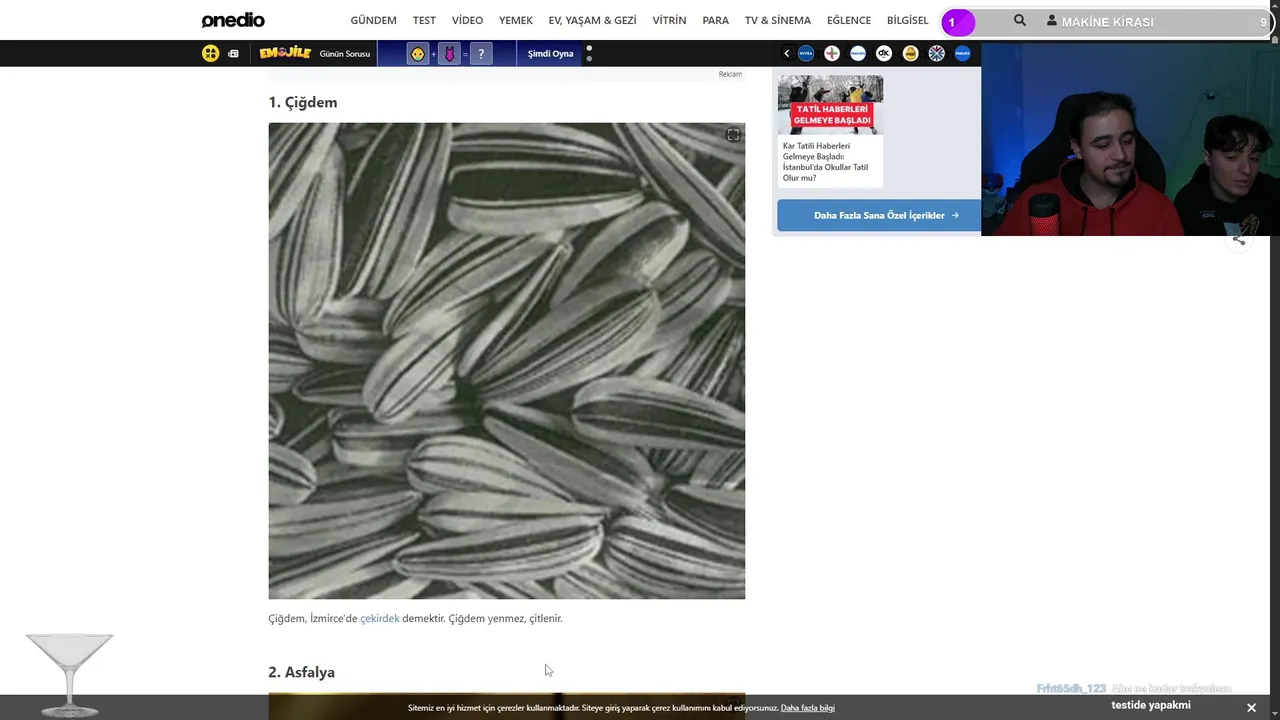Image resolution: width=1280 pixels, height=720 pixels.
Task: Click the Şimdi Oyna button
Action: coord(550,54)
